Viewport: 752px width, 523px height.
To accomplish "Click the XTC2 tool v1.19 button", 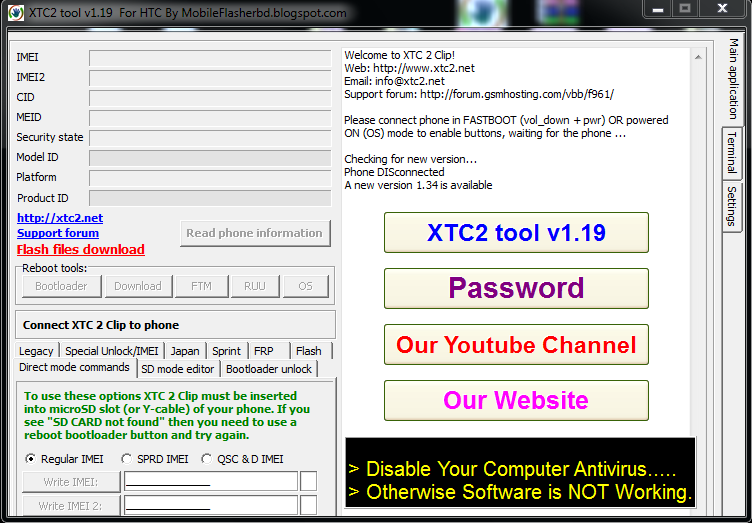I will coord(516,232).
